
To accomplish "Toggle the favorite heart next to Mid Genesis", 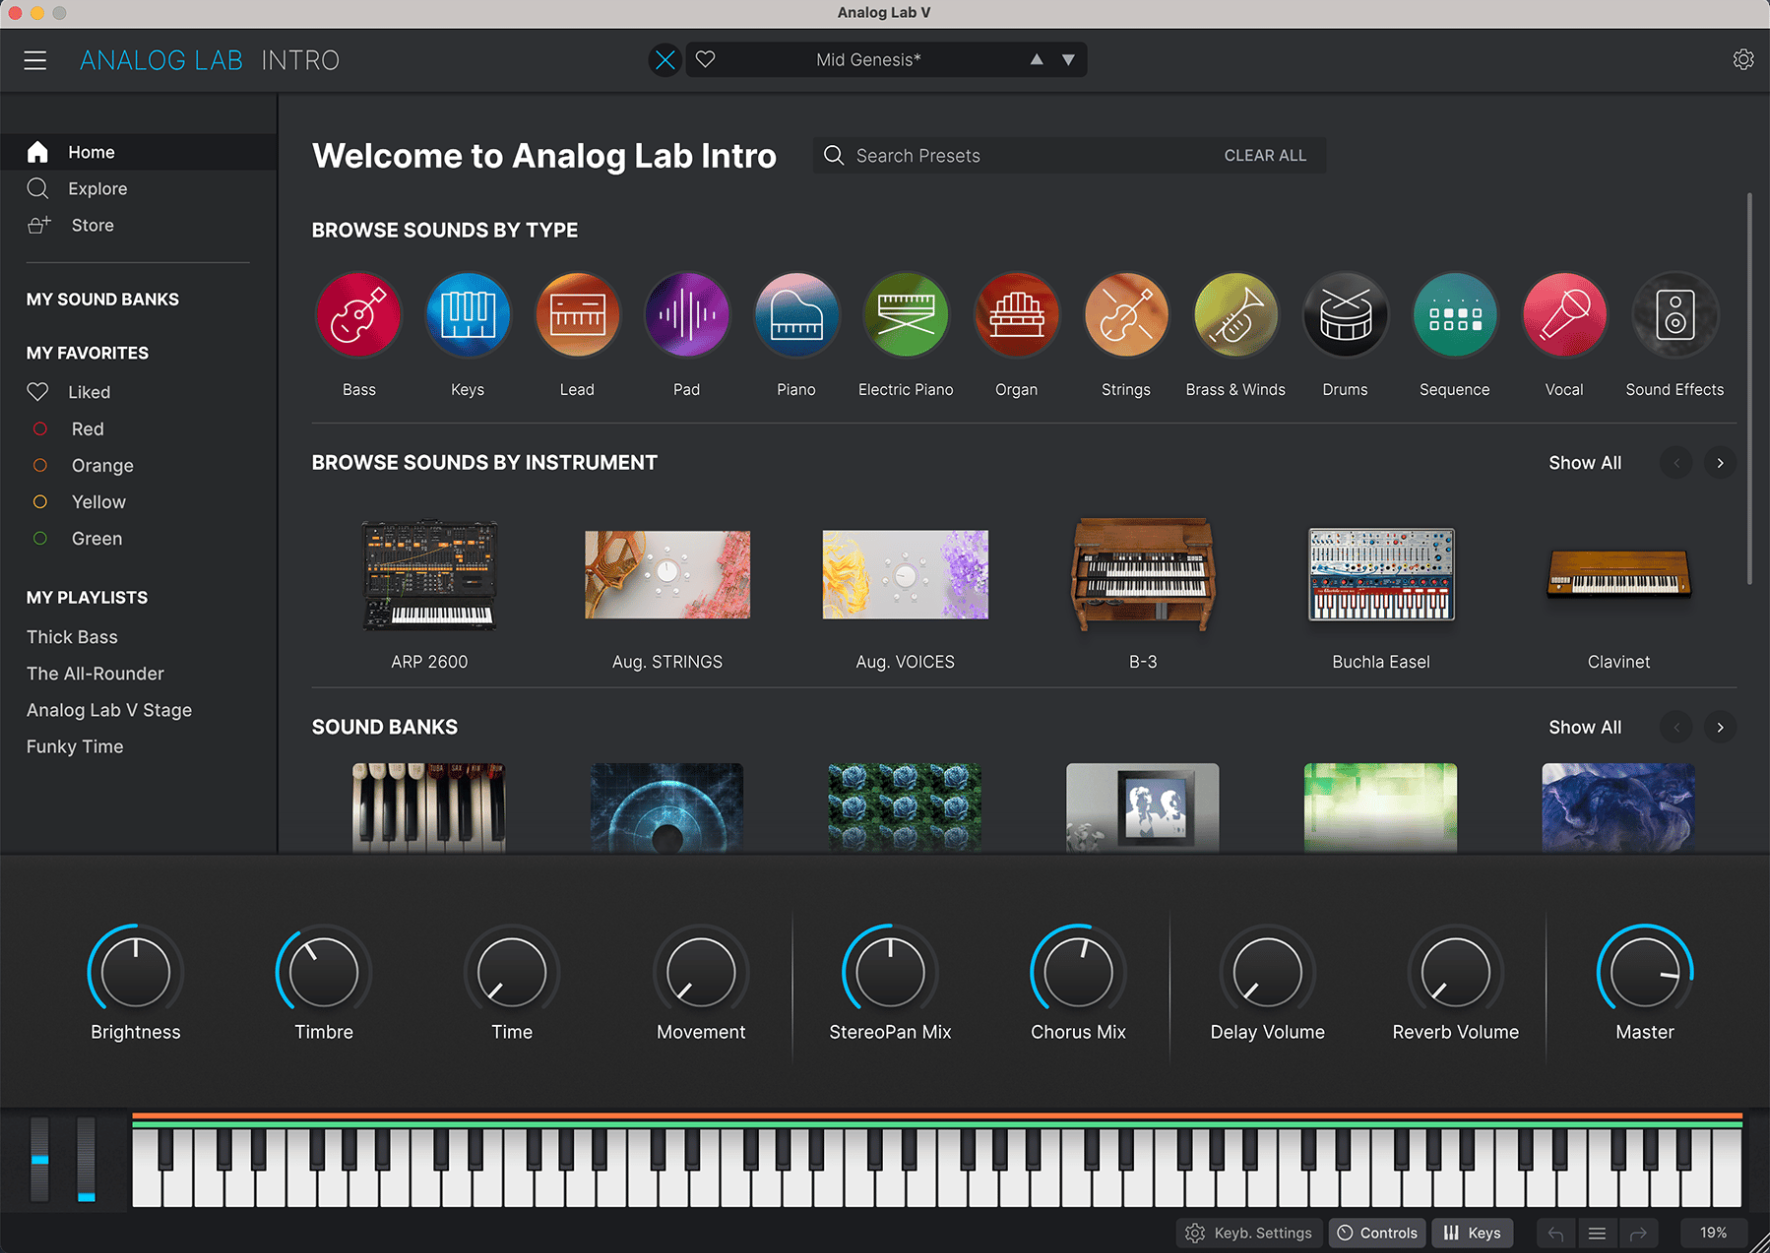I will (705, 59).
